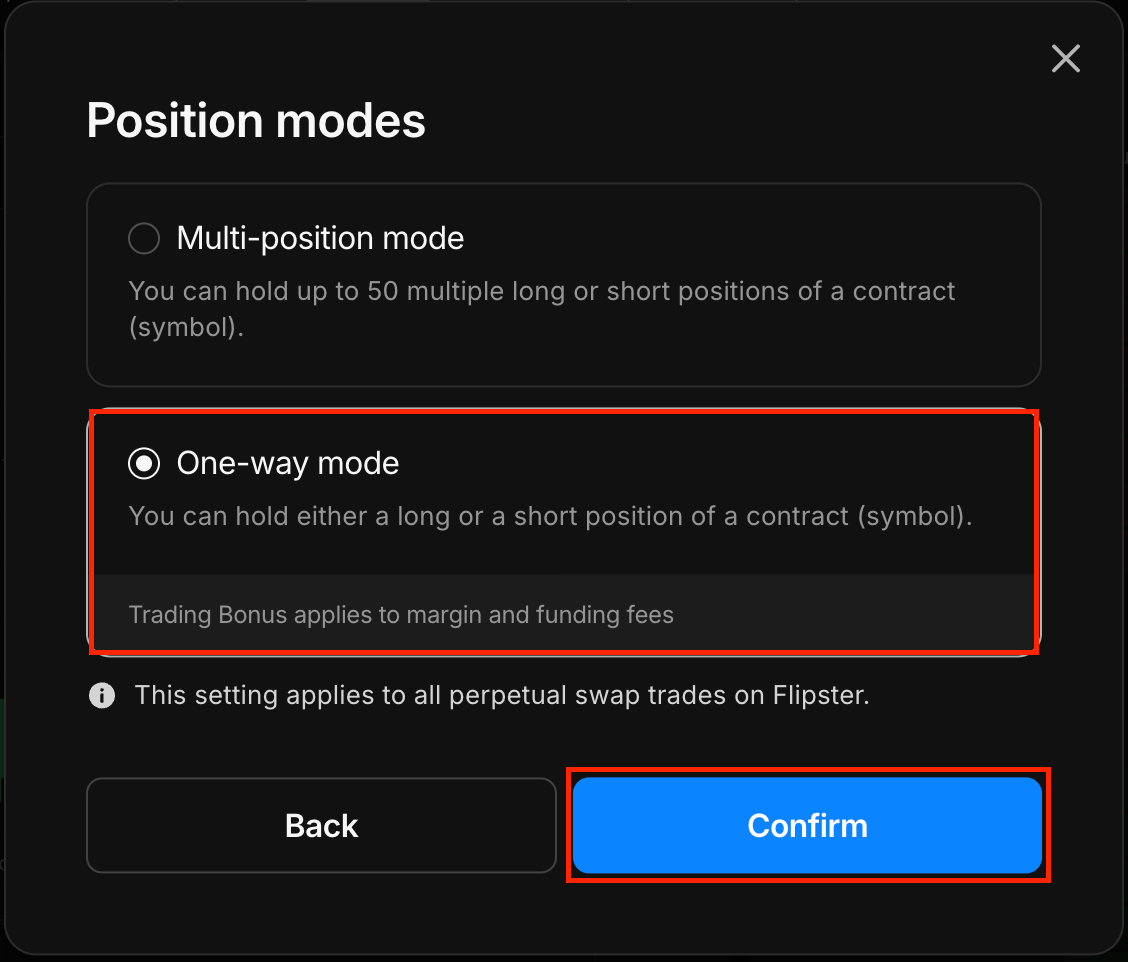Click the Trading Bonus applies banner
Screen dimensions: 1128x962
pos(564,614)
